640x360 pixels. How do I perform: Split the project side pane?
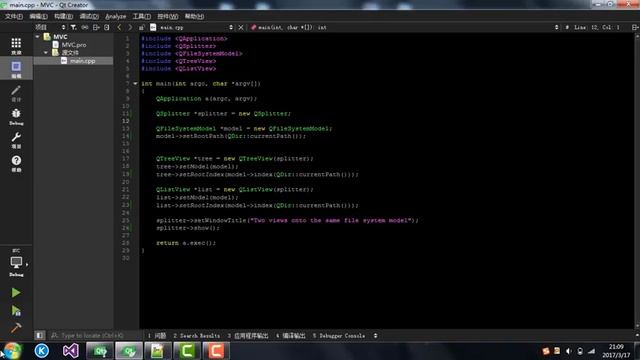coord(96,27)
